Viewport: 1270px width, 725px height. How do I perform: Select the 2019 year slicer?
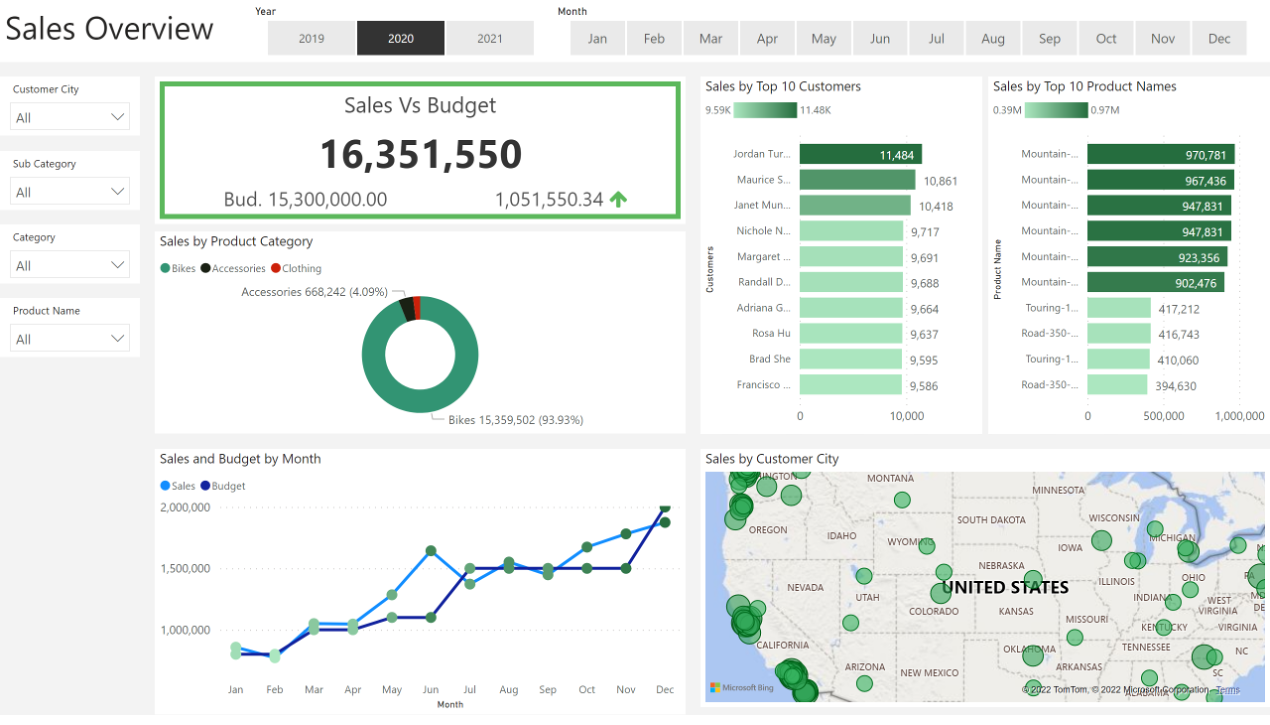pos(311,39)
